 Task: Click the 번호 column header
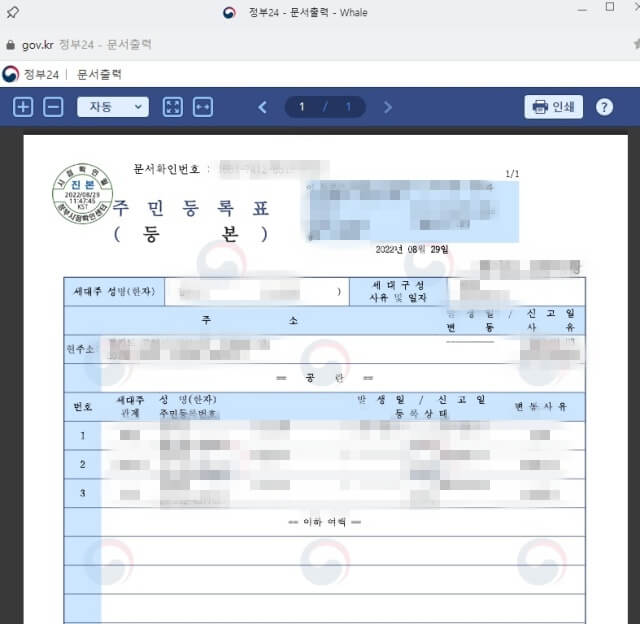click(82, 406)
